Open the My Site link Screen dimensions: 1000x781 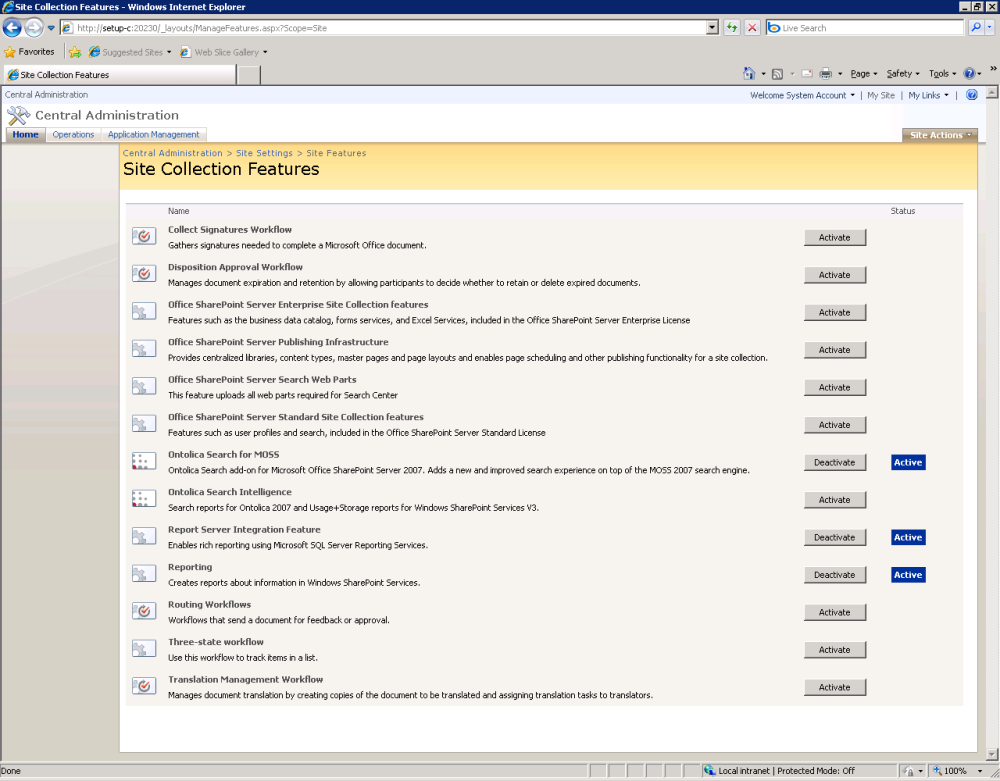(x=881, y=95)
